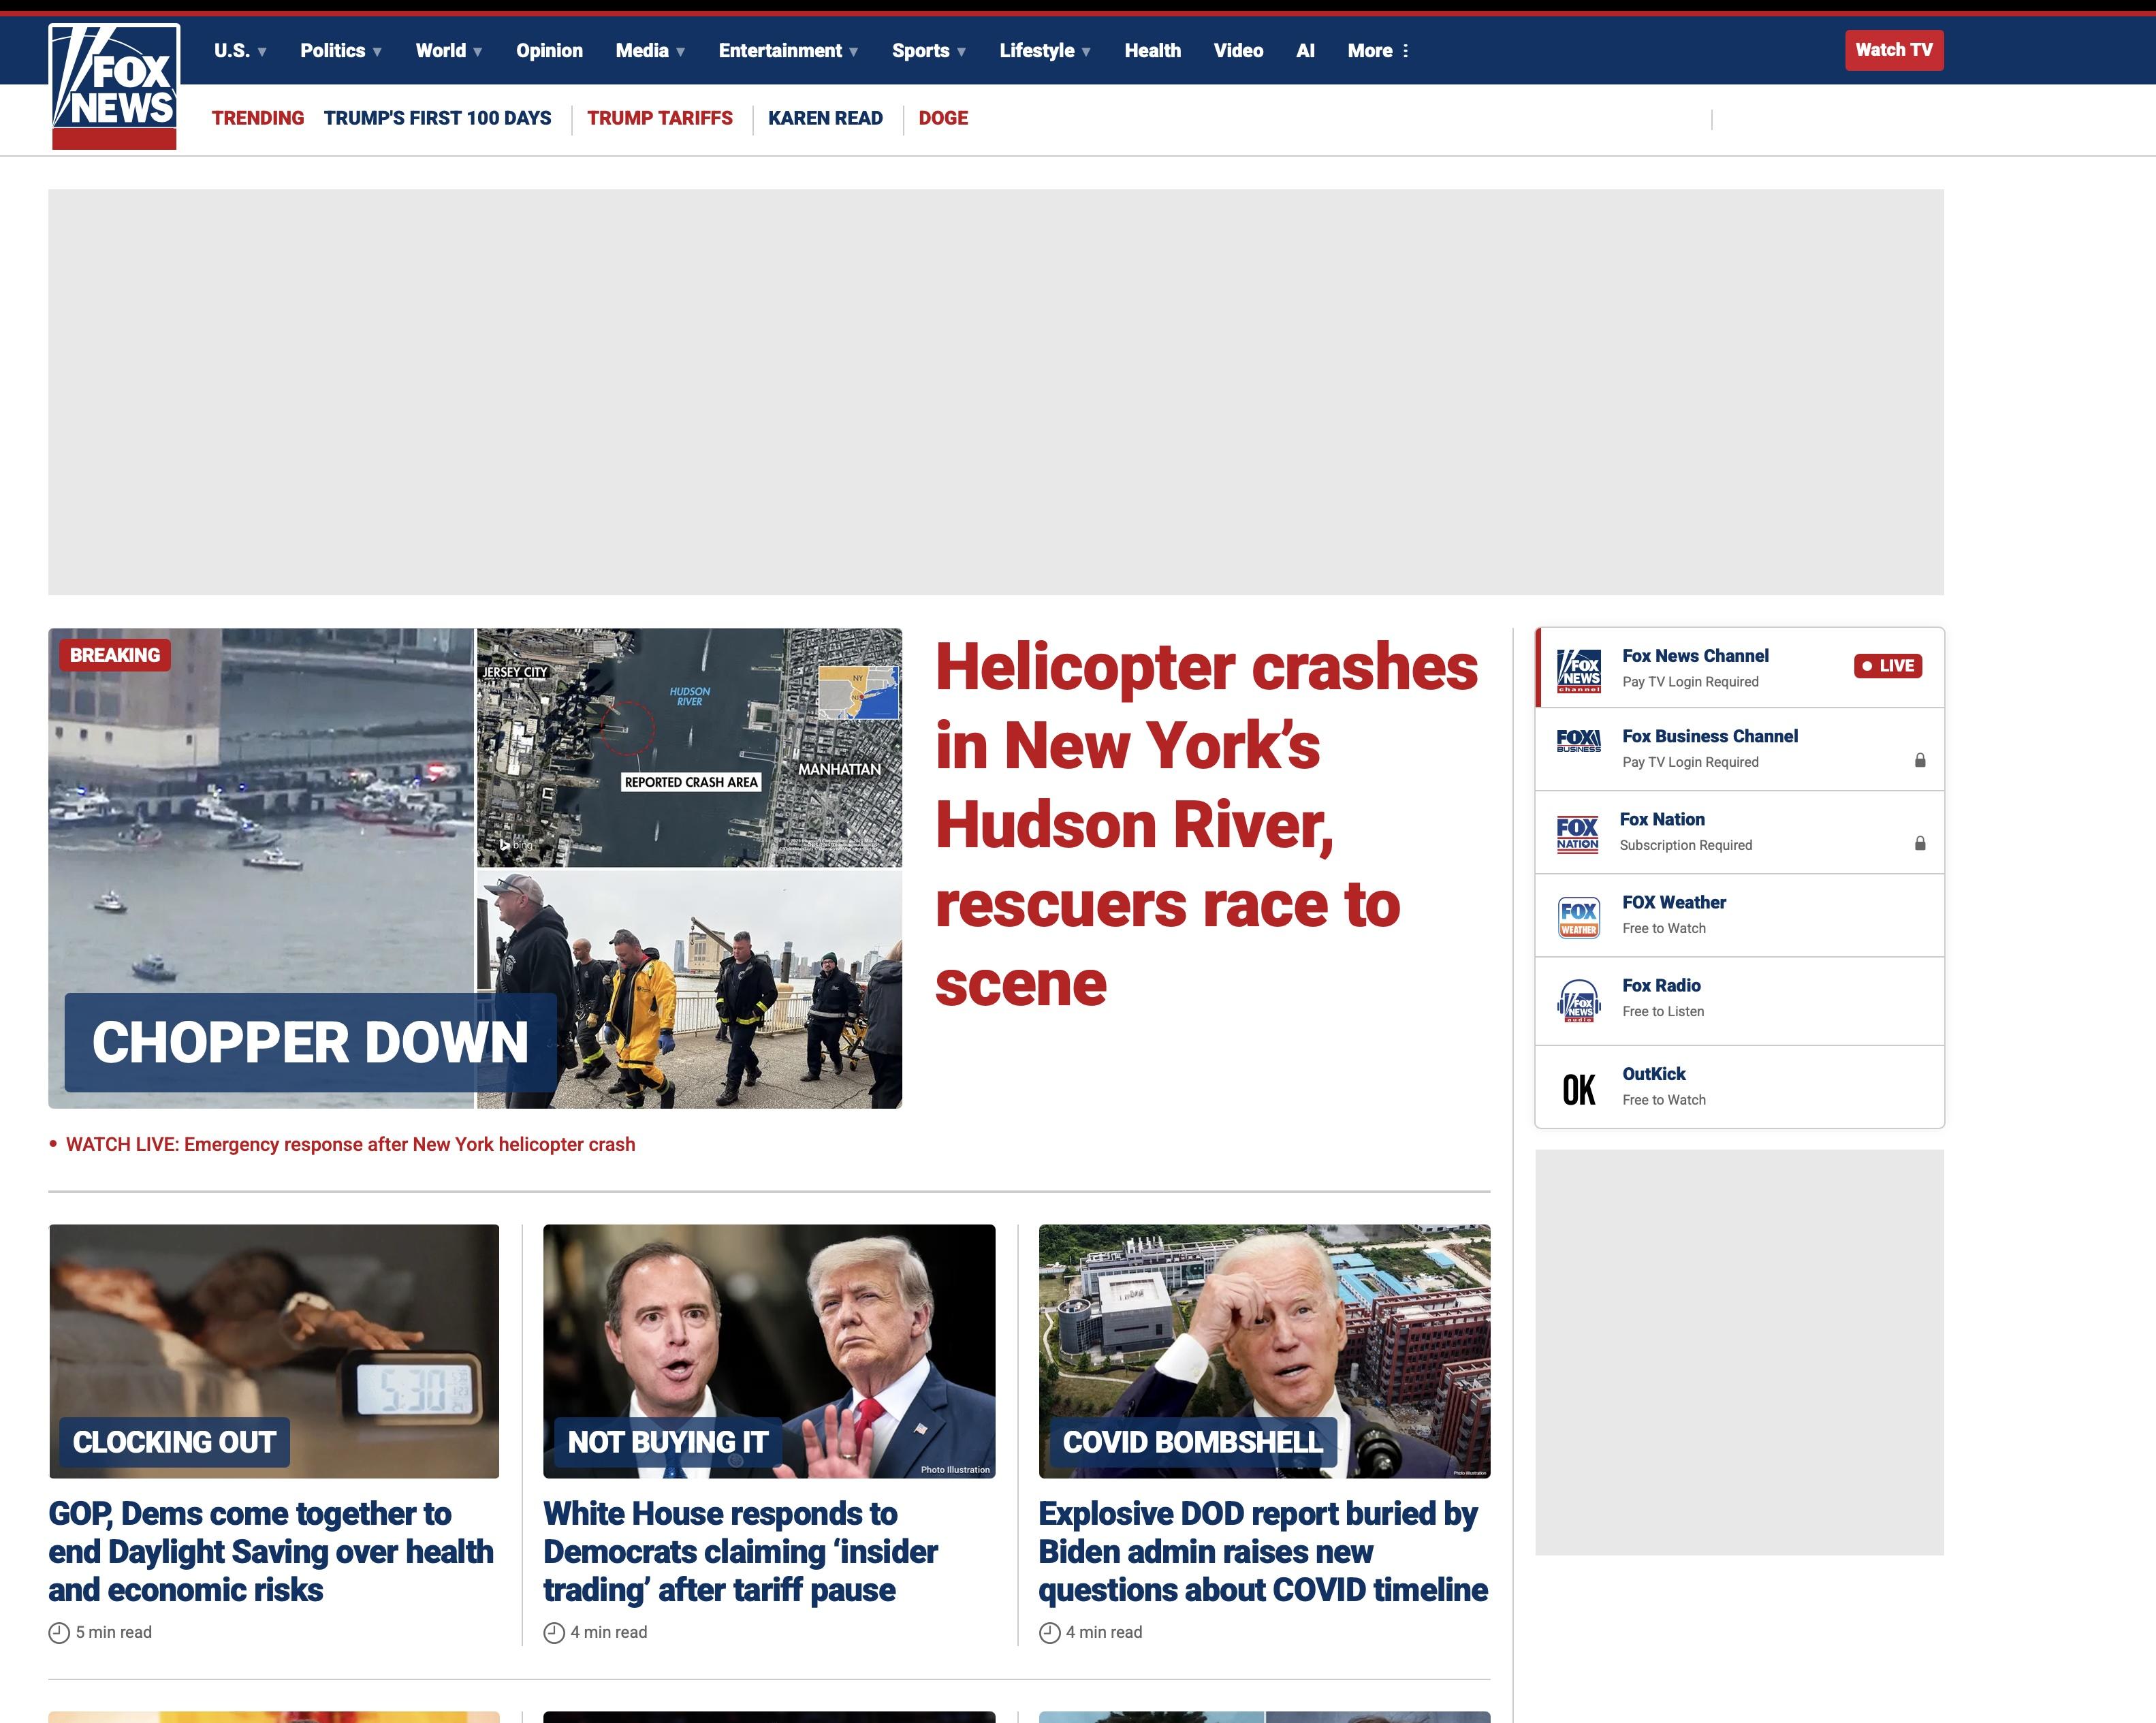Open the FOX Weather stream
The height and width of the screenshot is (1723, 2156).
[x=1739, y=915]
